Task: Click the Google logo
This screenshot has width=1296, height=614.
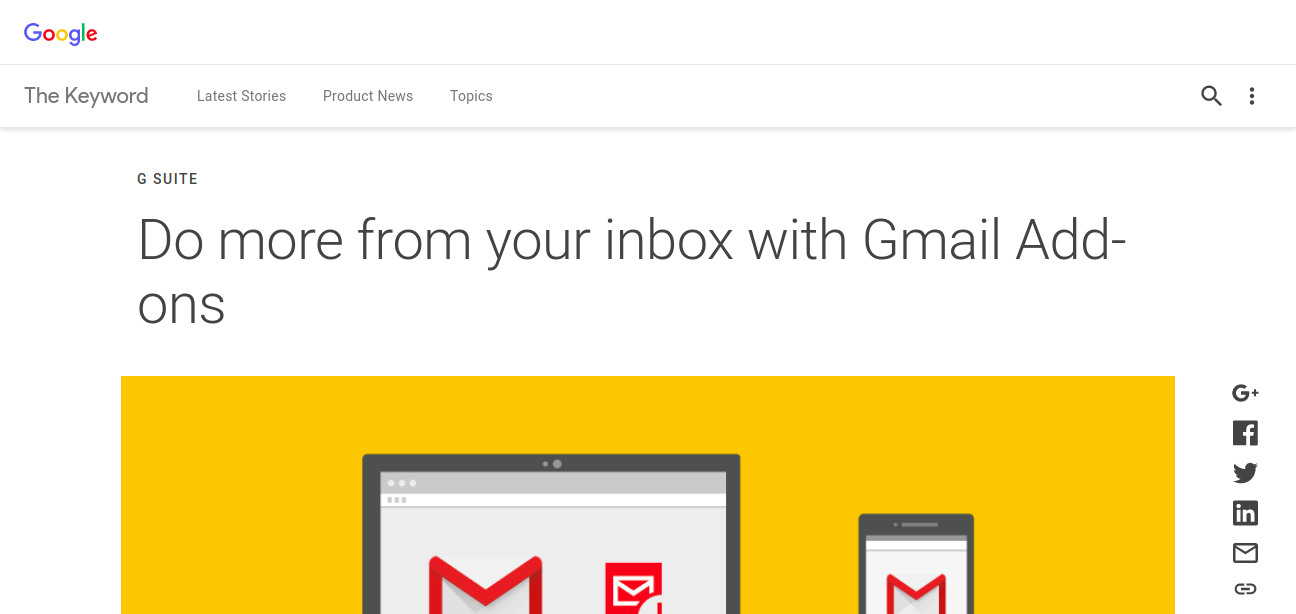Action: pyautogui.click(x=61, y=33)
